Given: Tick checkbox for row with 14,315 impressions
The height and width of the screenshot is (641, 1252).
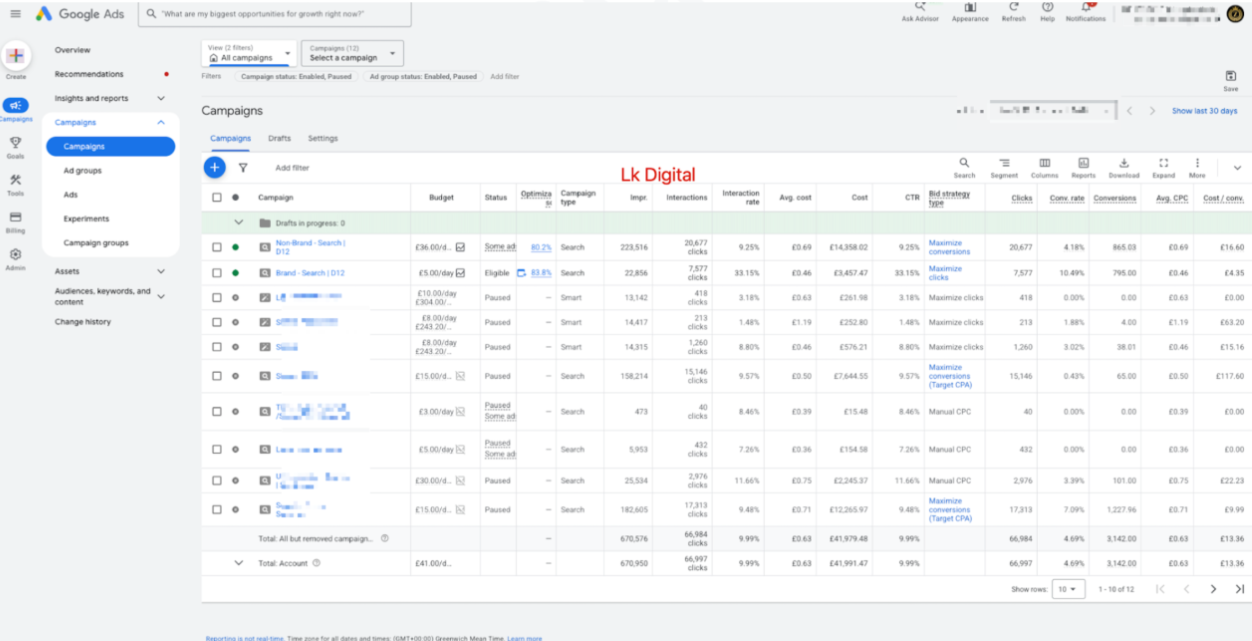Looking at the screenshot, I should 217,347.
